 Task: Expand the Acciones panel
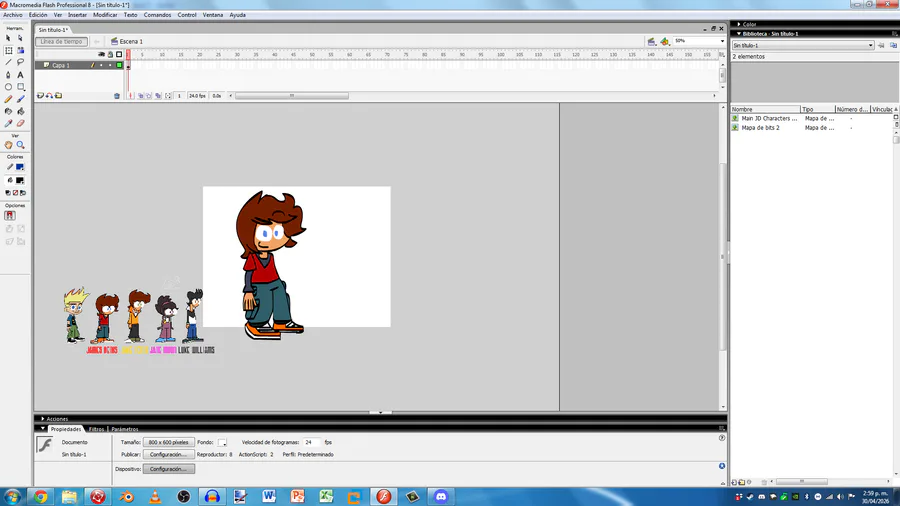point(43,419)
